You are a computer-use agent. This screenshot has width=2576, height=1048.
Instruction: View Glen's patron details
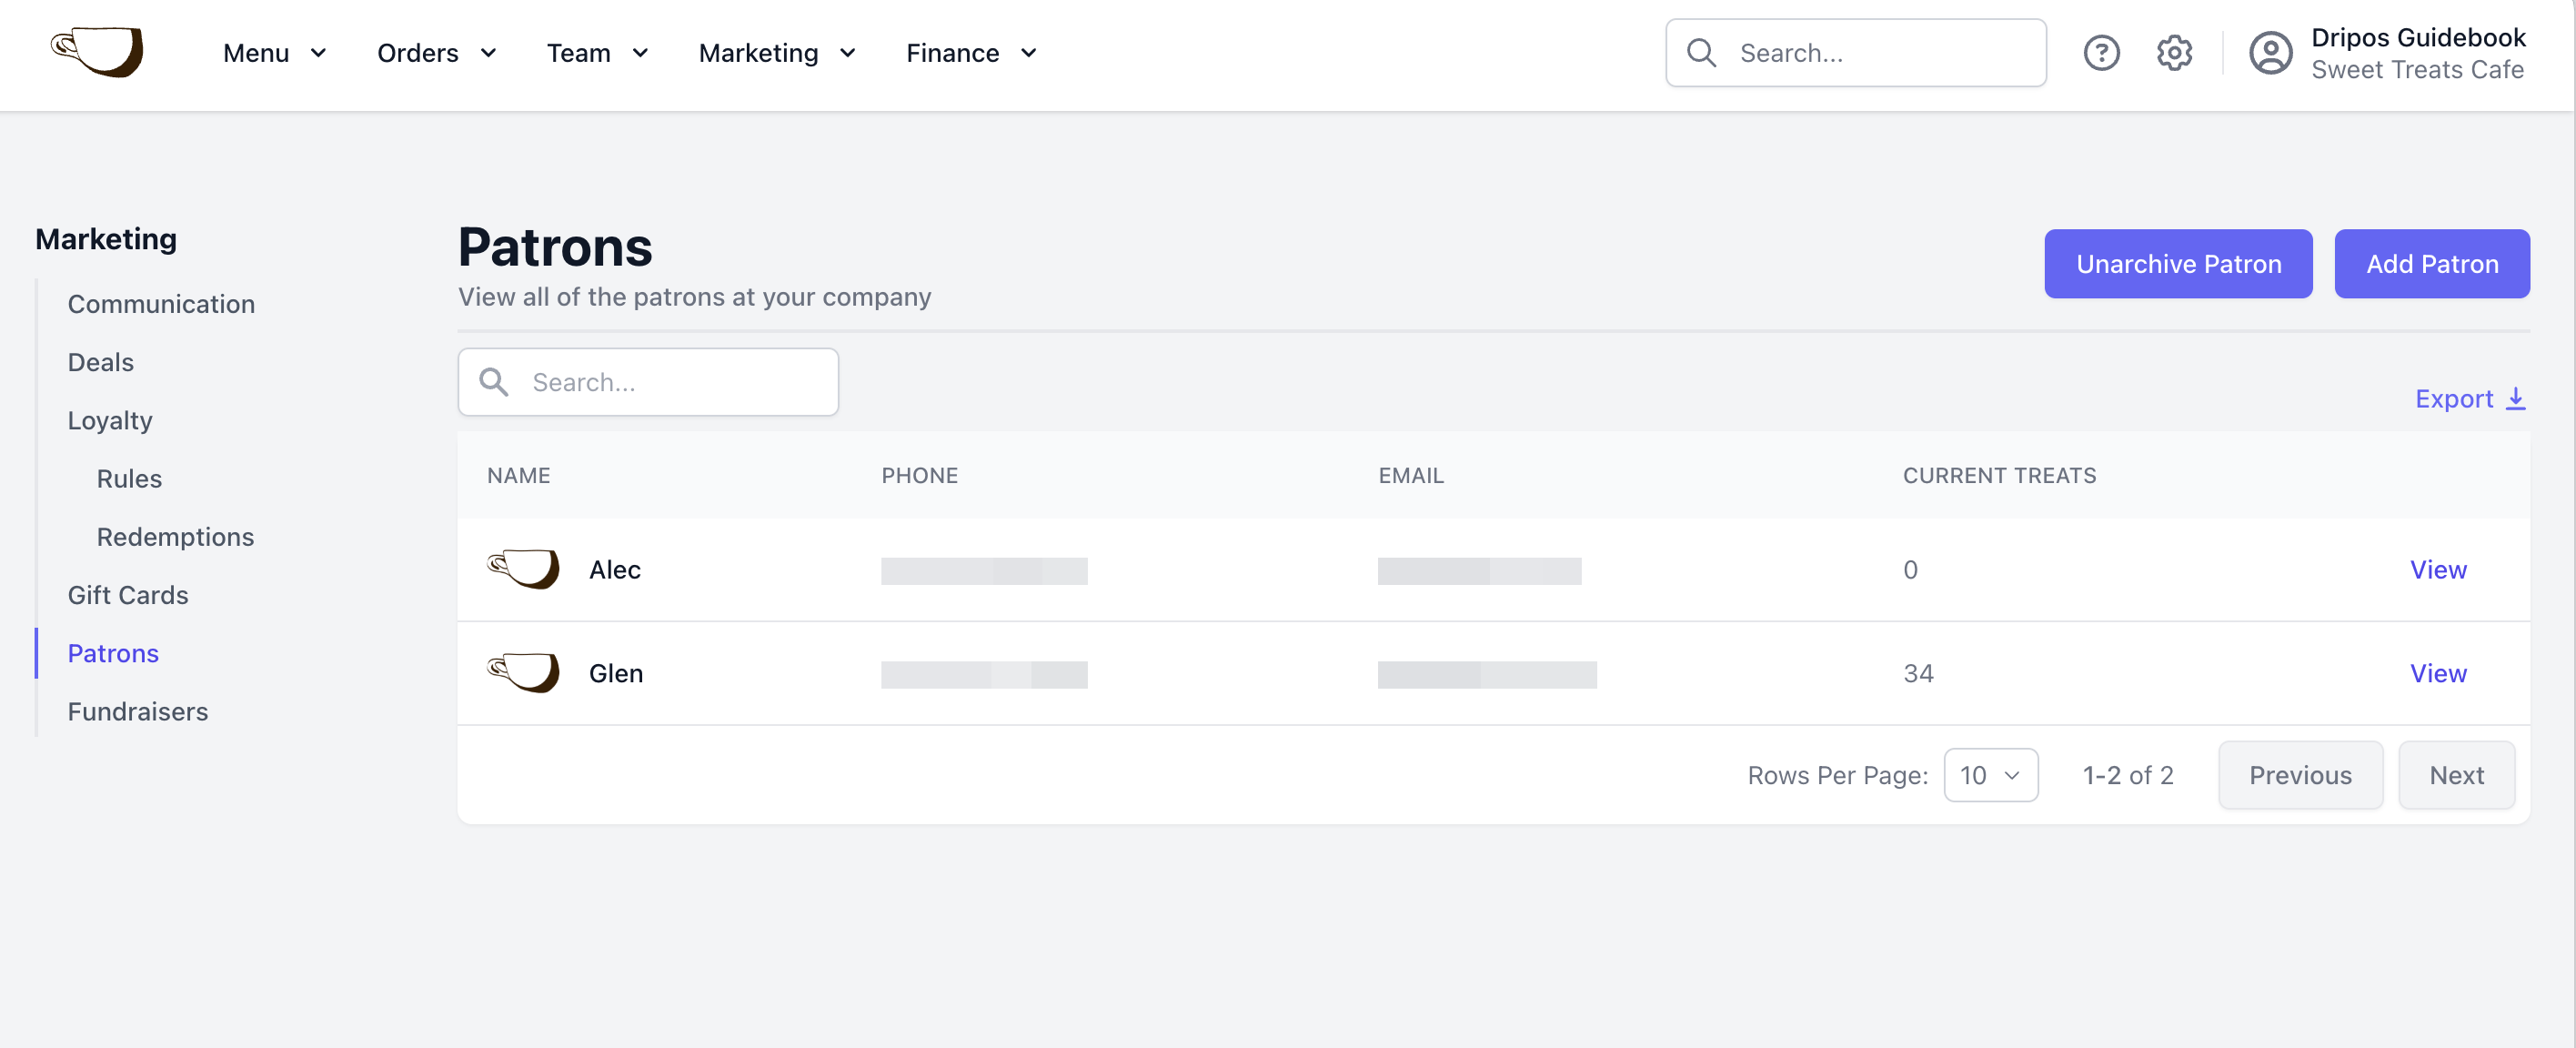[x=2438, y=673]
